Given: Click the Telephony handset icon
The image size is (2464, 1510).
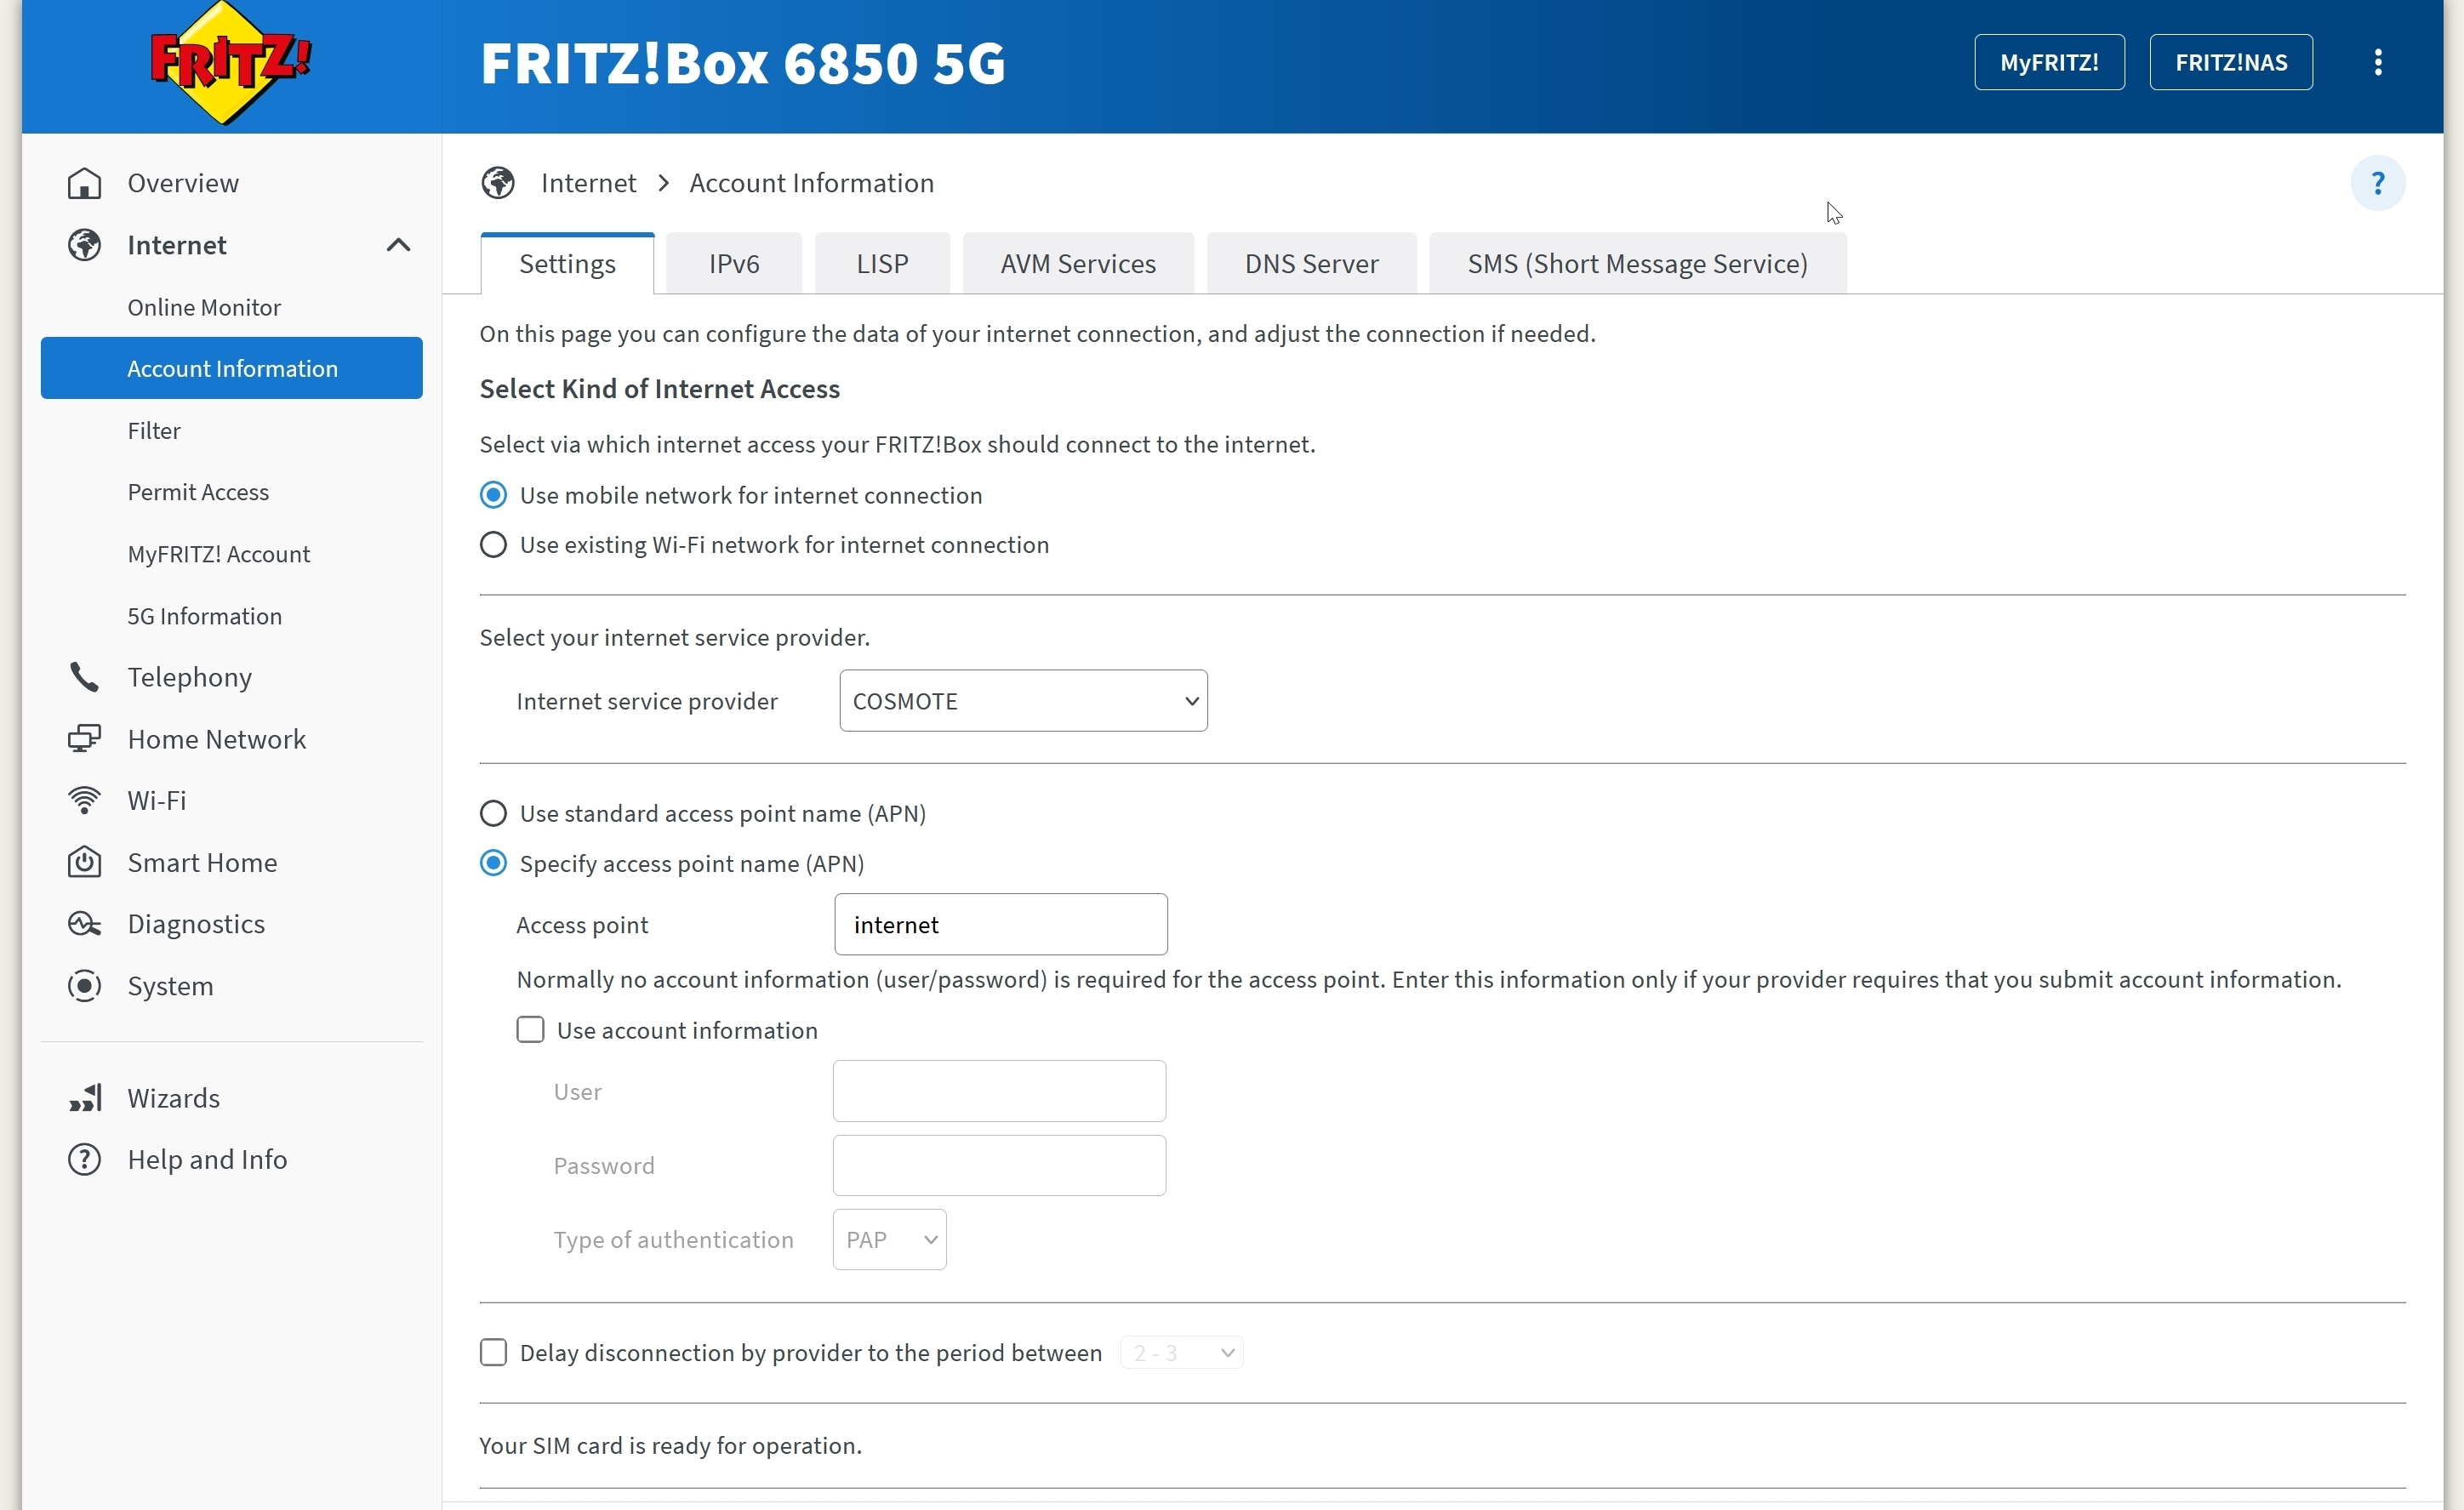Looking at the screenshot, I should point(85,677).
